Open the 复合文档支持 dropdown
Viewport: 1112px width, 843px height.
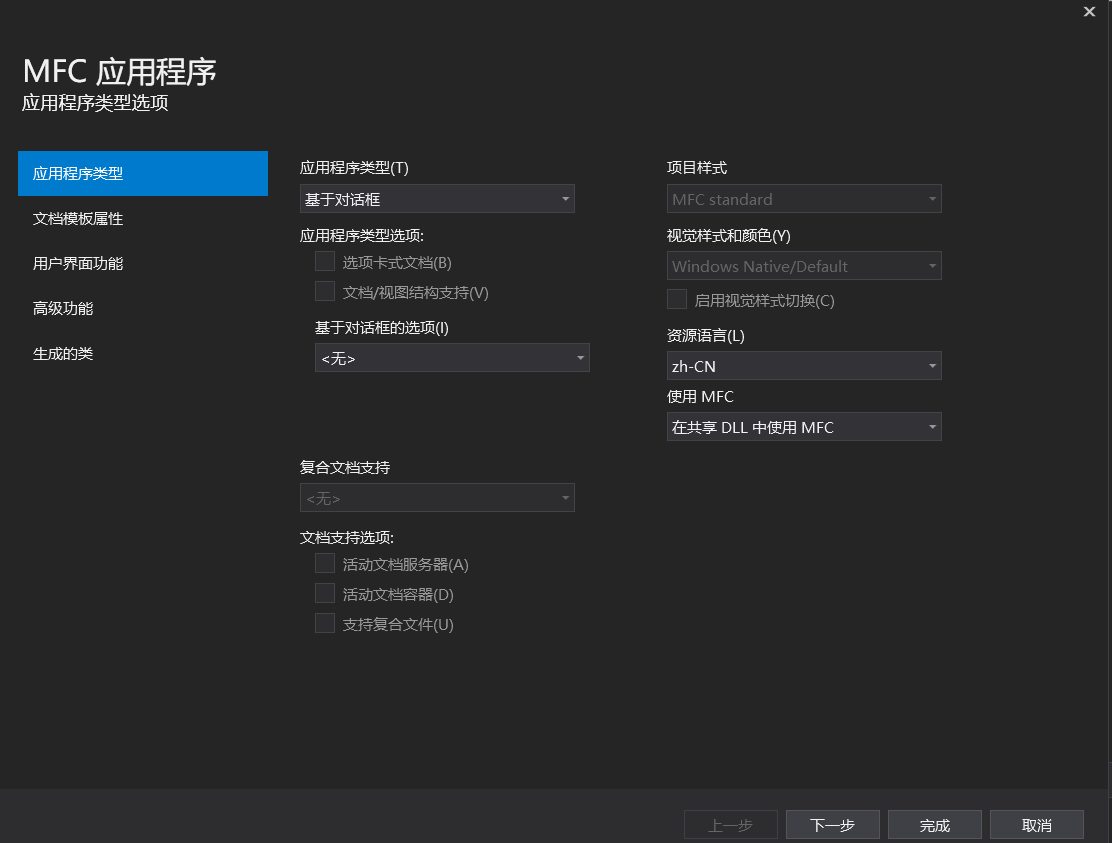pos(437,497)
